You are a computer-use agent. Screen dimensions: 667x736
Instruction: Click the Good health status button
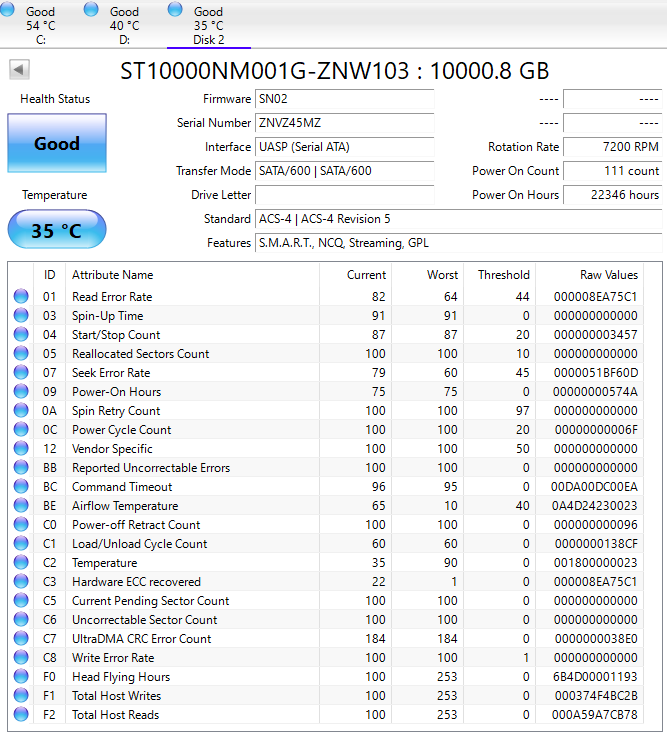click(57, 143)
